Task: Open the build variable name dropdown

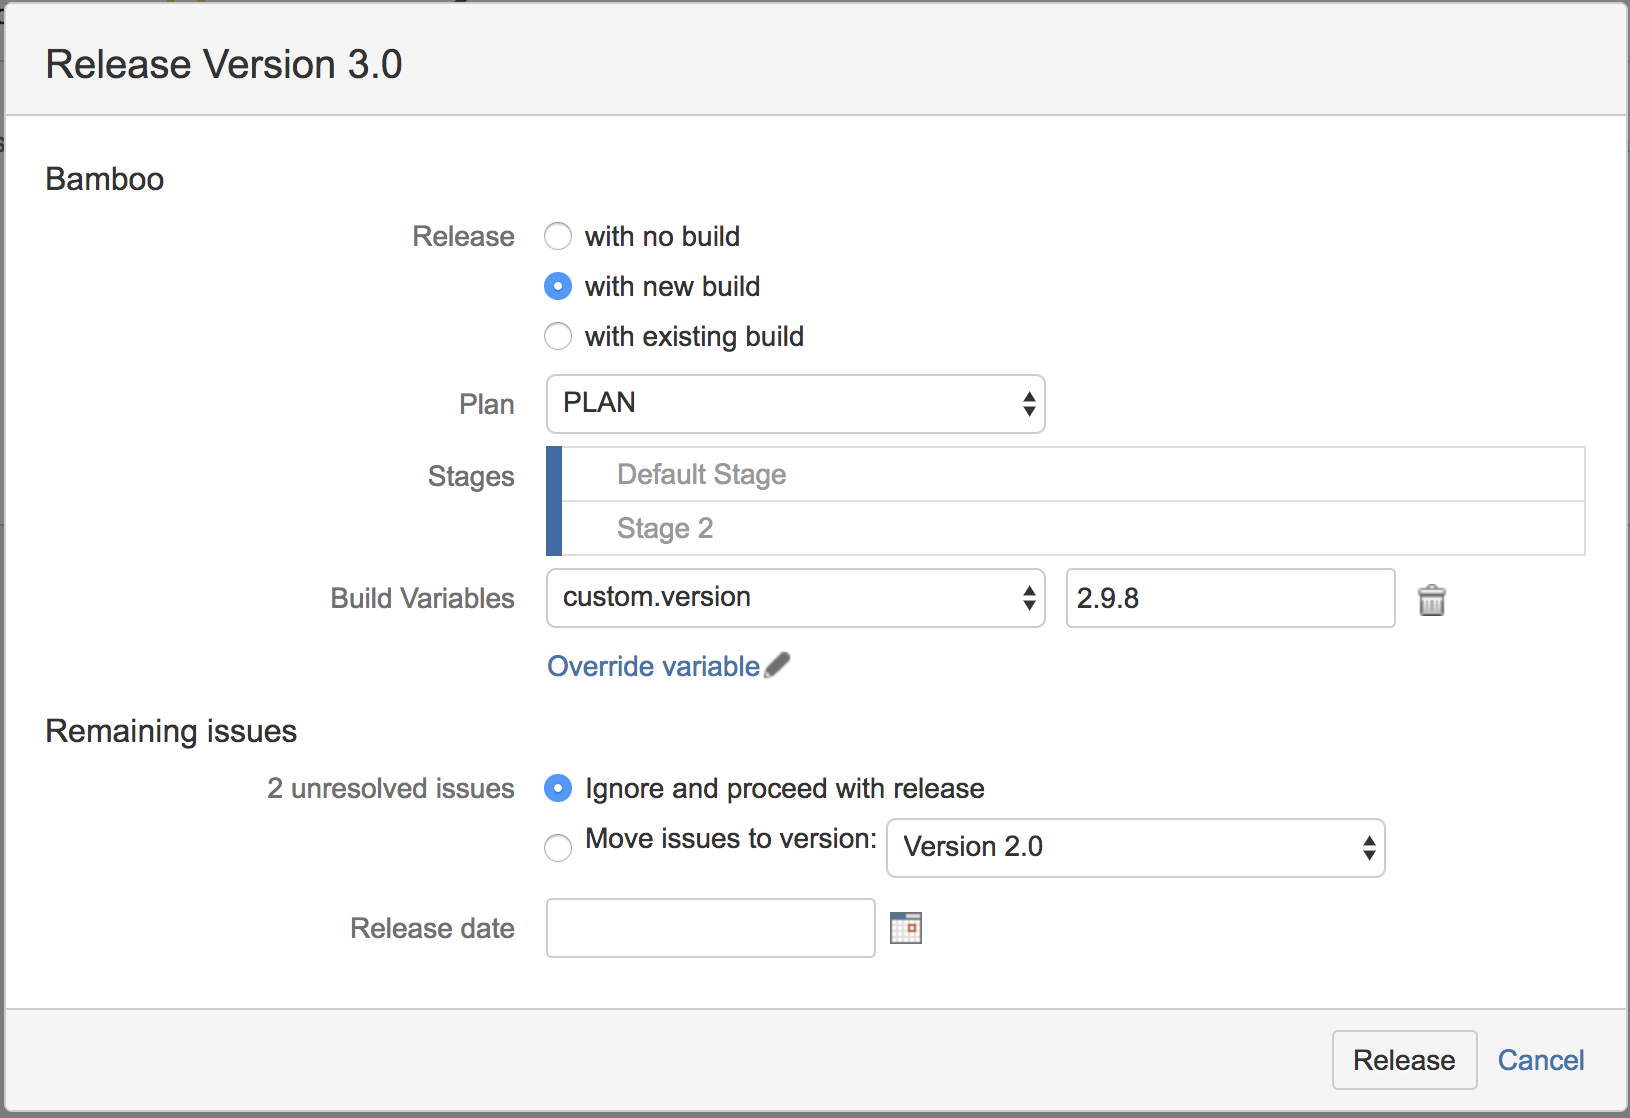Action: [1028, 598]
